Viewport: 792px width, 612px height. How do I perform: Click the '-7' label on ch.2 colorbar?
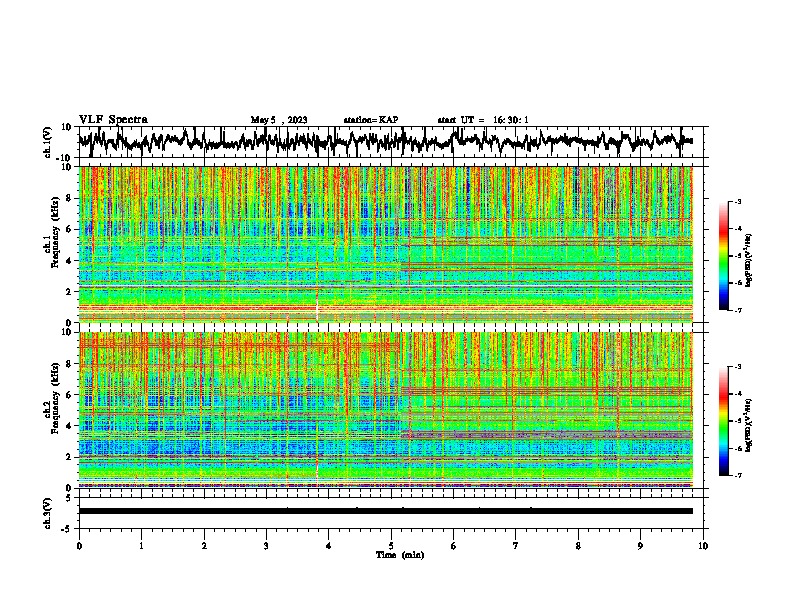(737, 475)
